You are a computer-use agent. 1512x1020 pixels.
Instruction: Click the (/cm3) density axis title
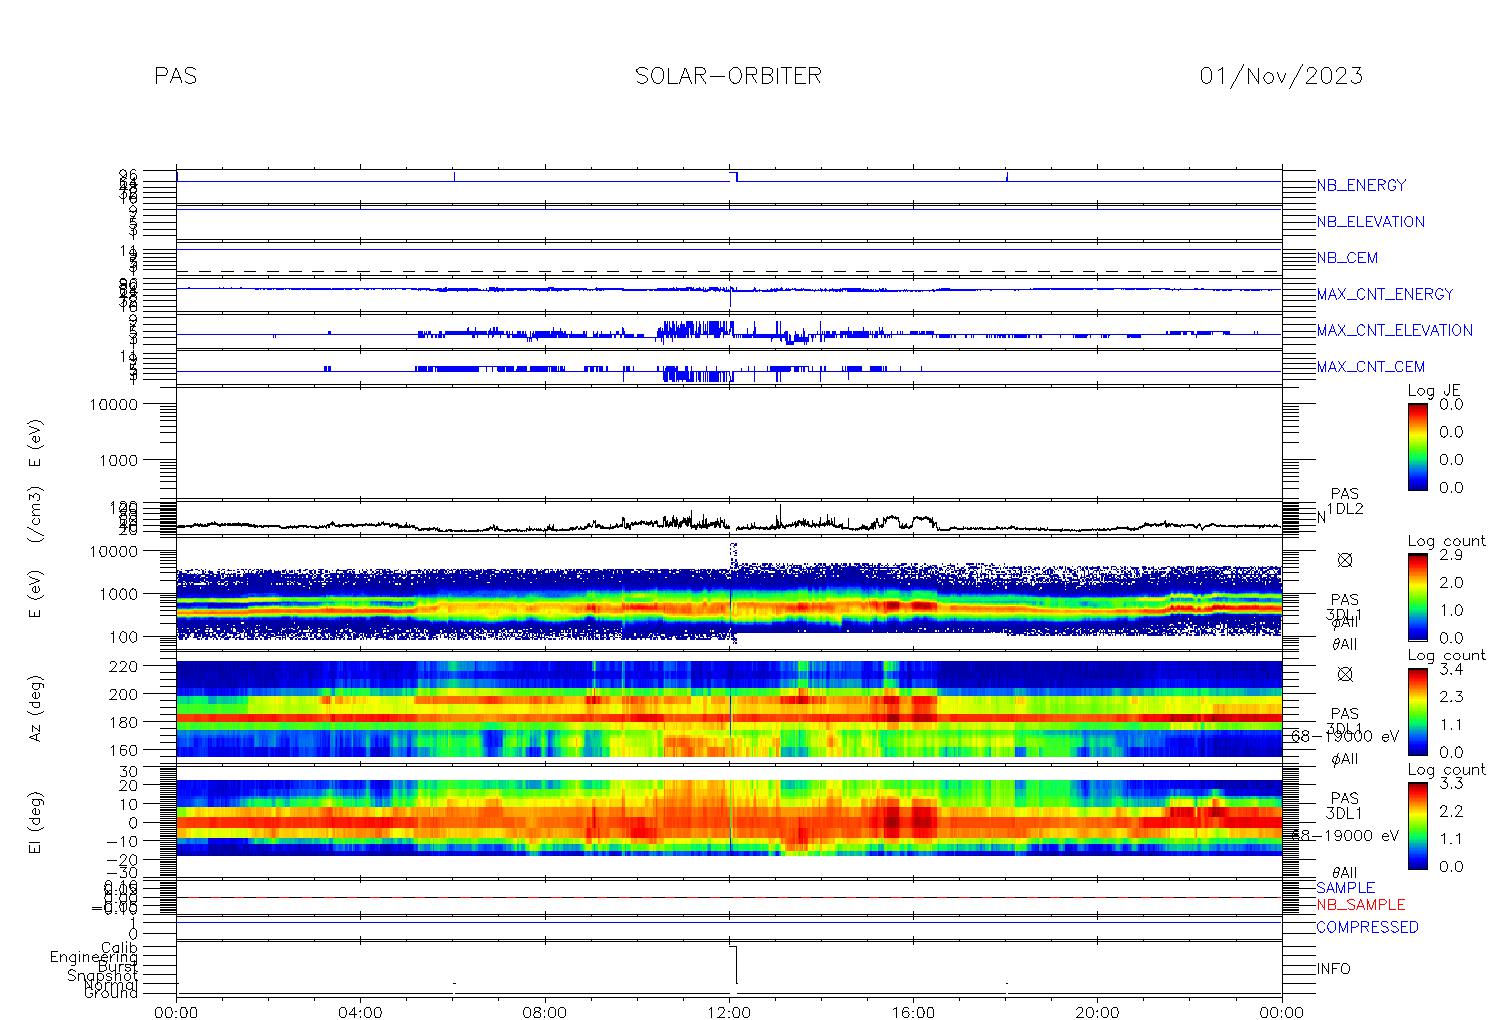pyautogui.click(x=36, y=517)
